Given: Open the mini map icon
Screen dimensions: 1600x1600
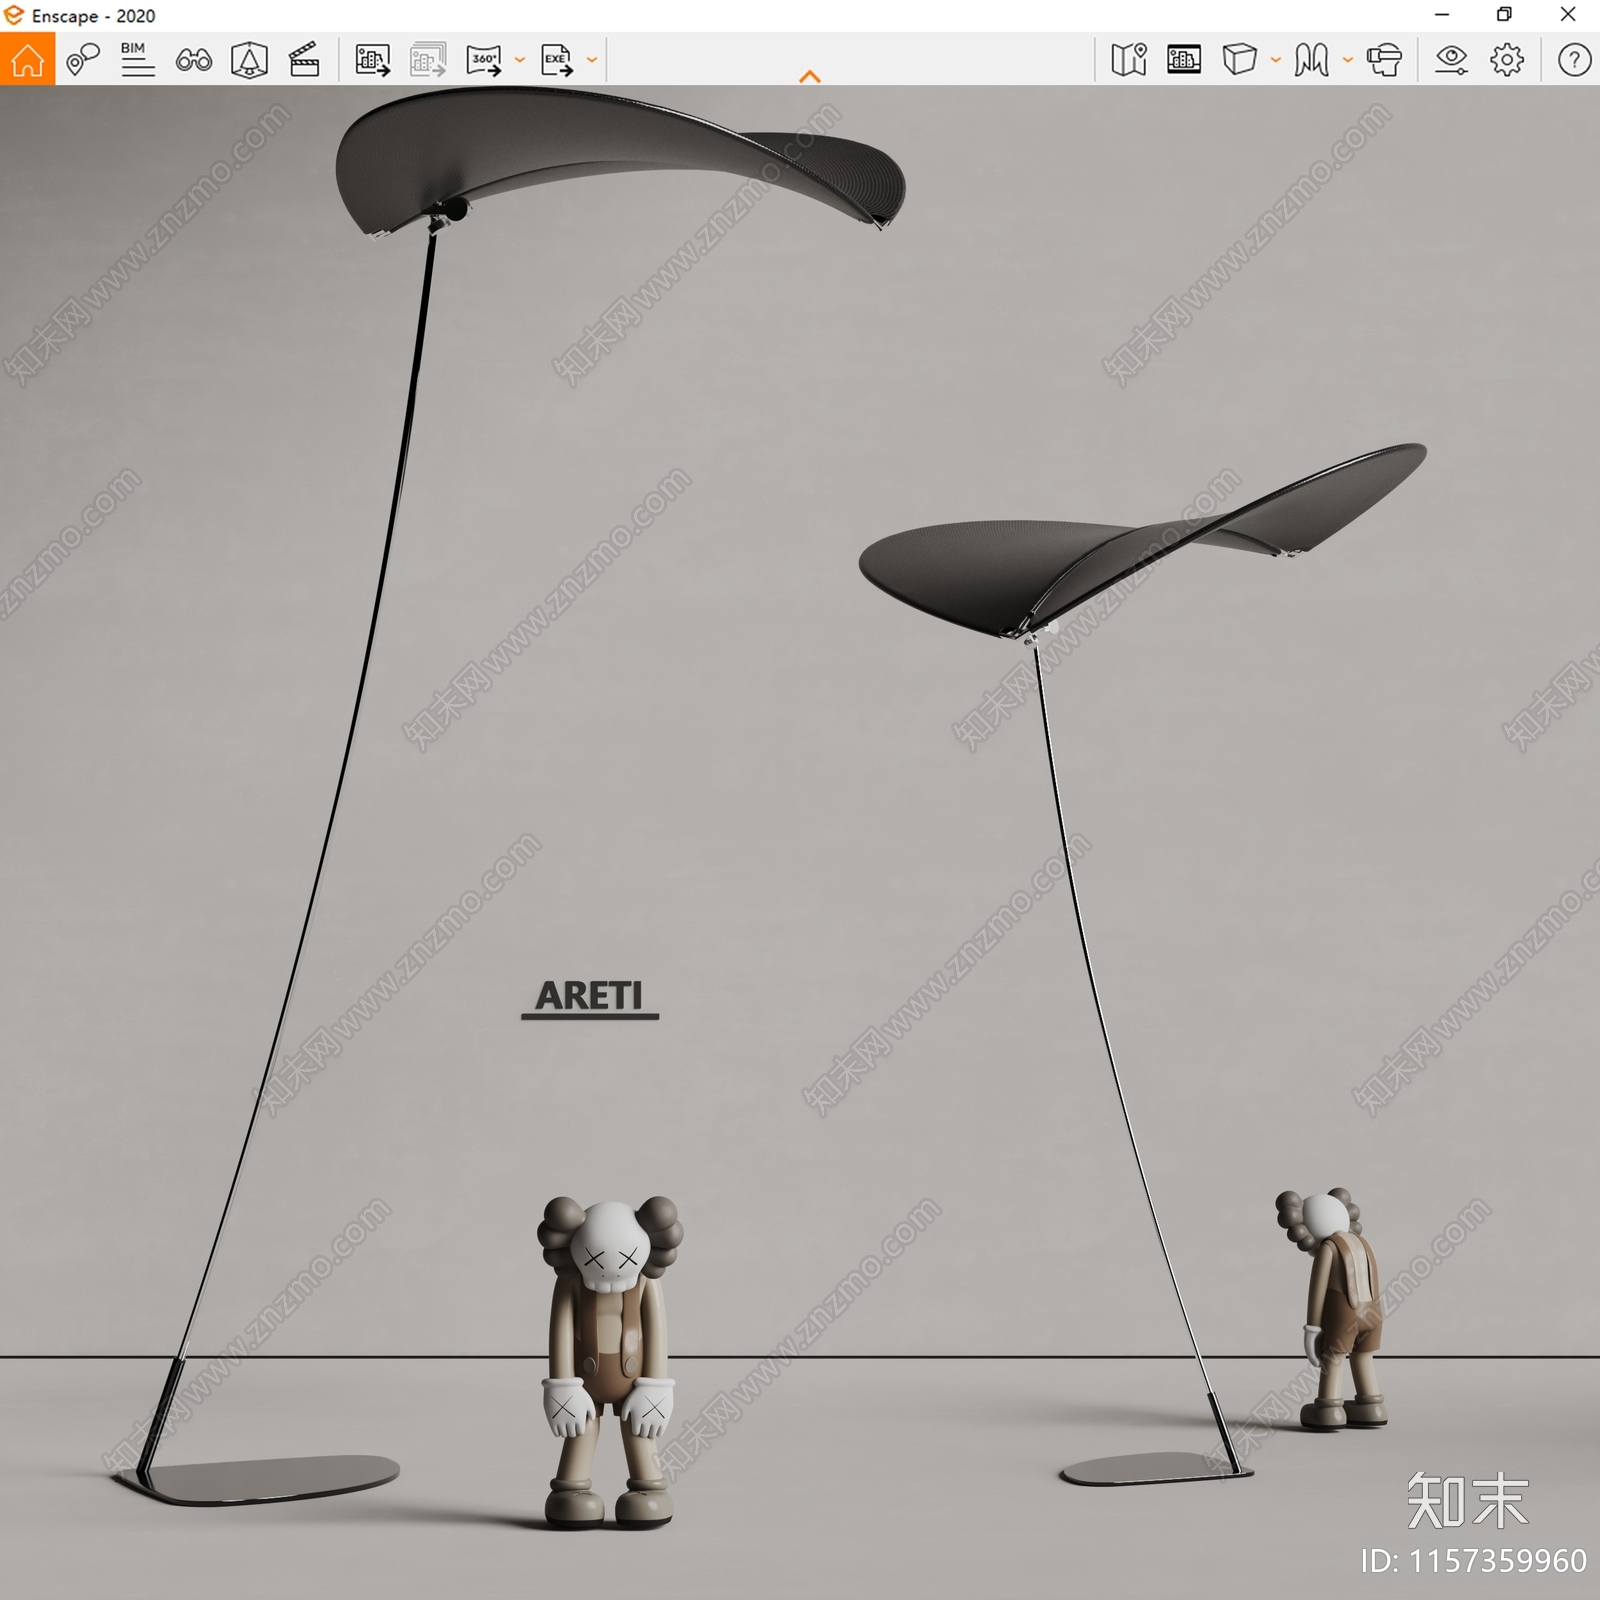Looking at the screenshot, I should [1129, 59].
